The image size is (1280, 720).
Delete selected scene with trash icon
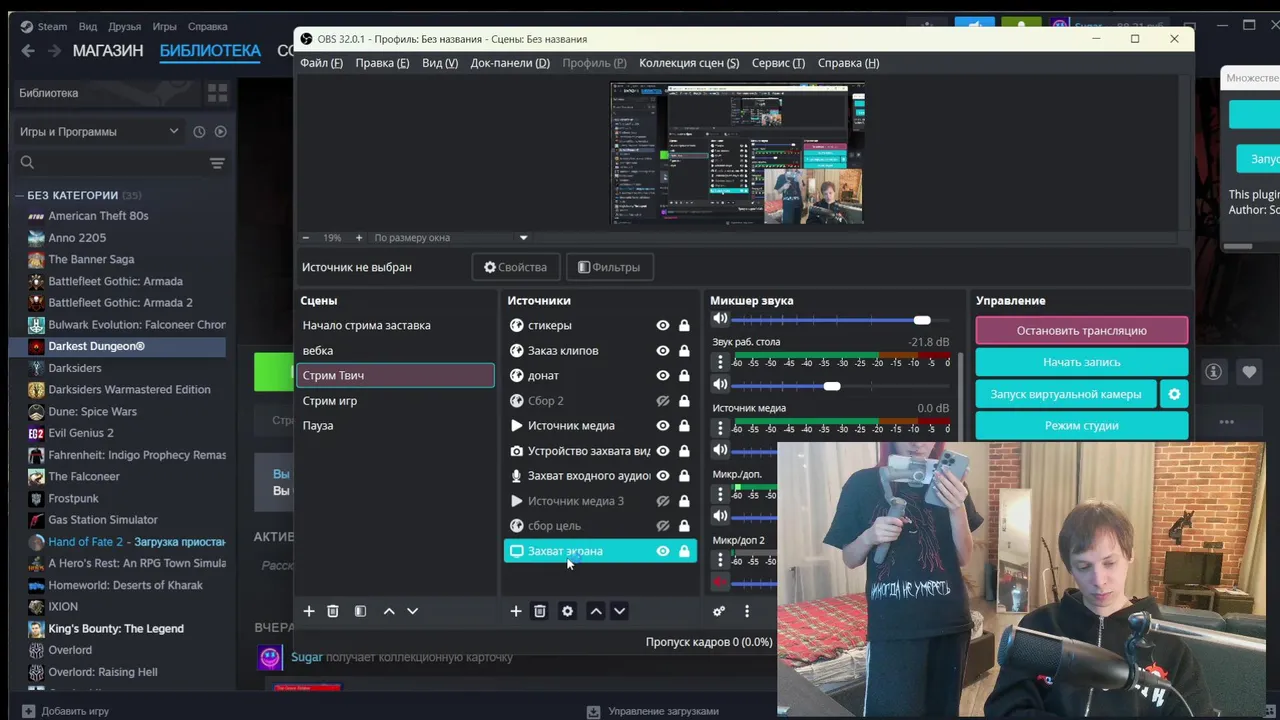(x=333, y=611)
